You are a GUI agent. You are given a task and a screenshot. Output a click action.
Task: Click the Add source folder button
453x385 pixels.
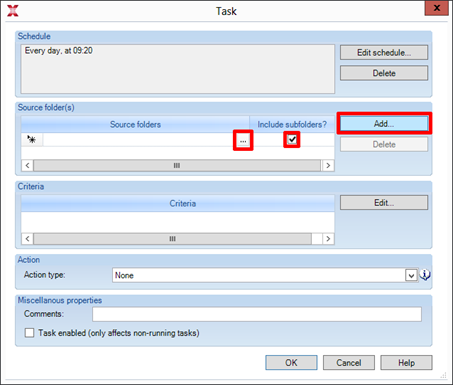[x=384, y=124]
